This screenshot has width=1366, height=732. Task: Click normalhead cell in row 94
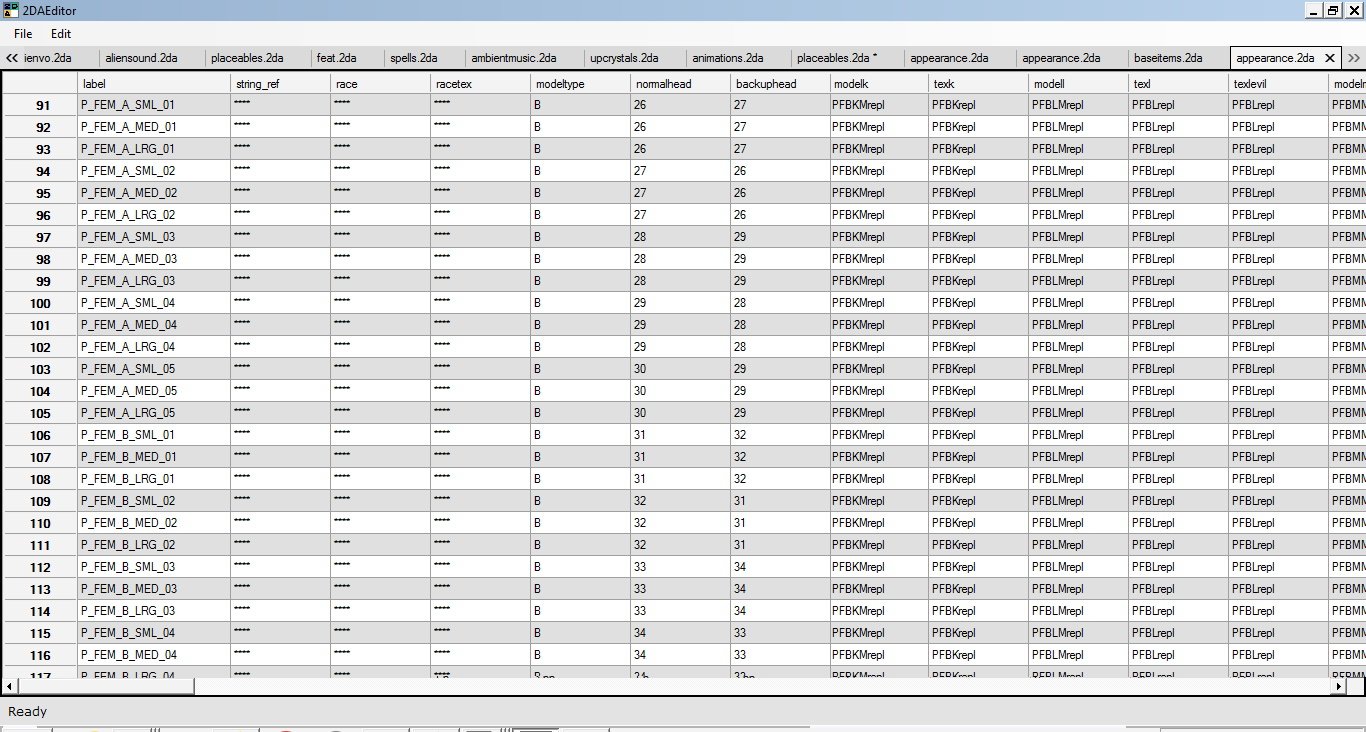(x=681, y=171)
